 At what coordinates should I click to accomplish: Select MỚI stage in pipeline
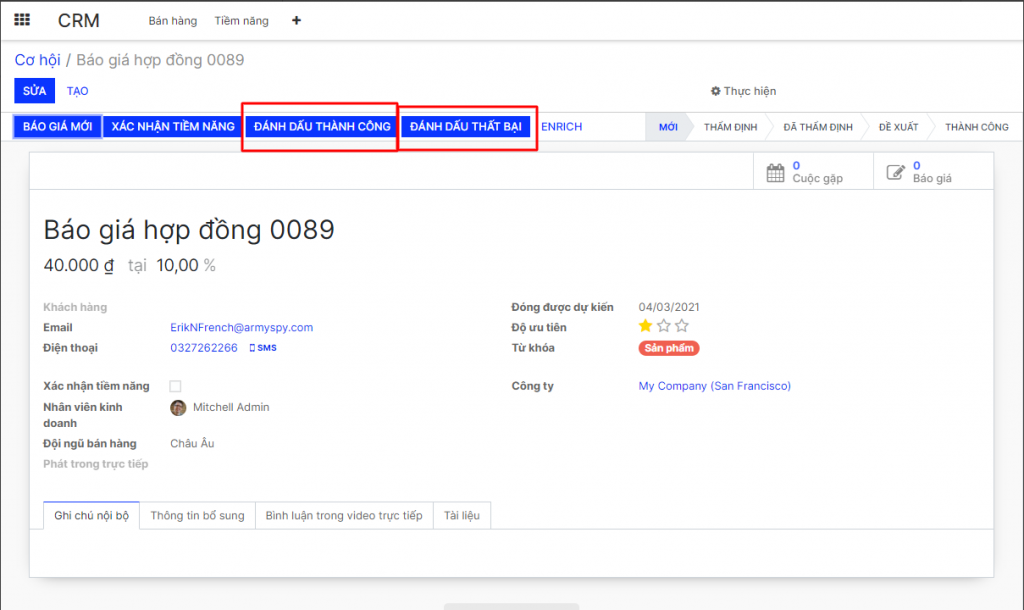click(x=668, y=127)
